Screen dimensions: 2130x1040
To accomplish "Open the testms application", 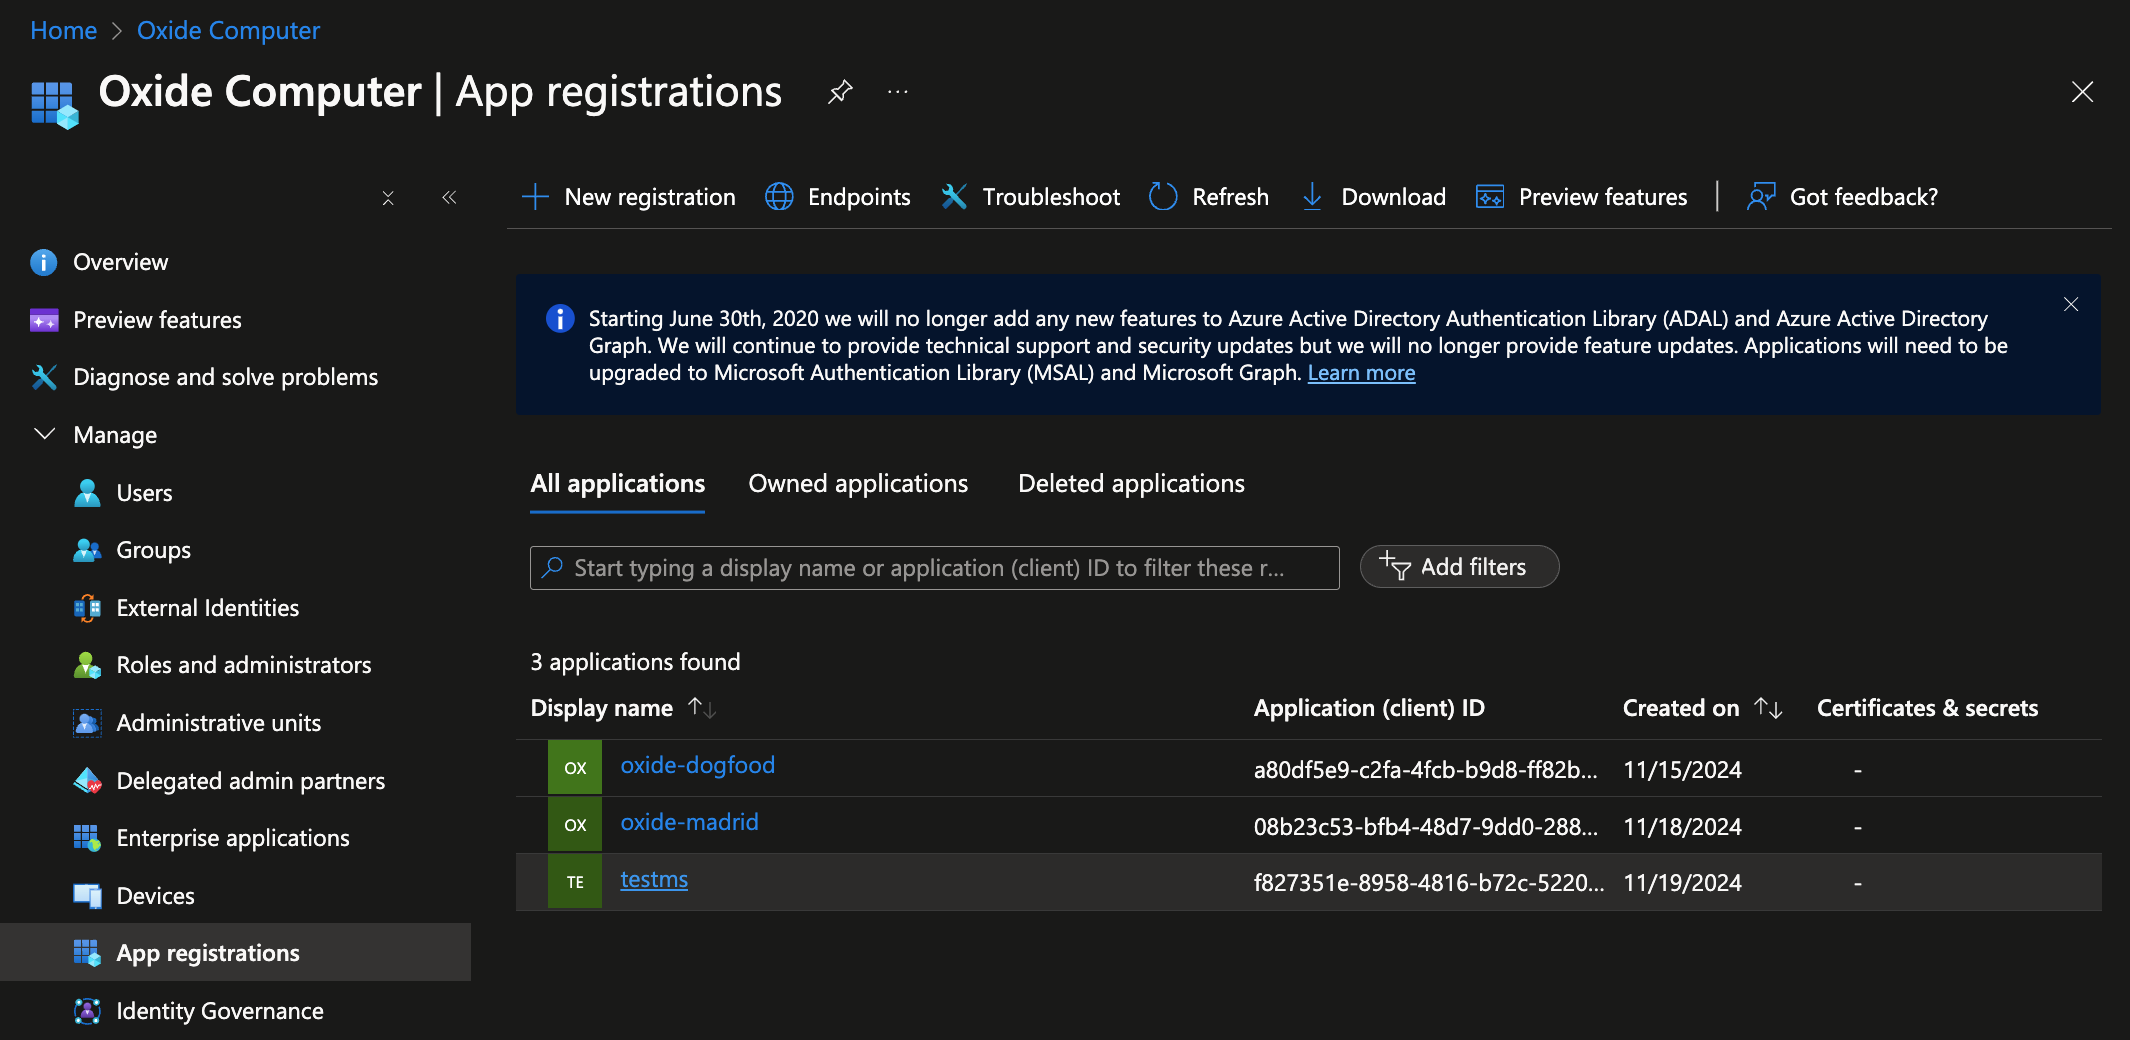I will [x=654, y=880].
